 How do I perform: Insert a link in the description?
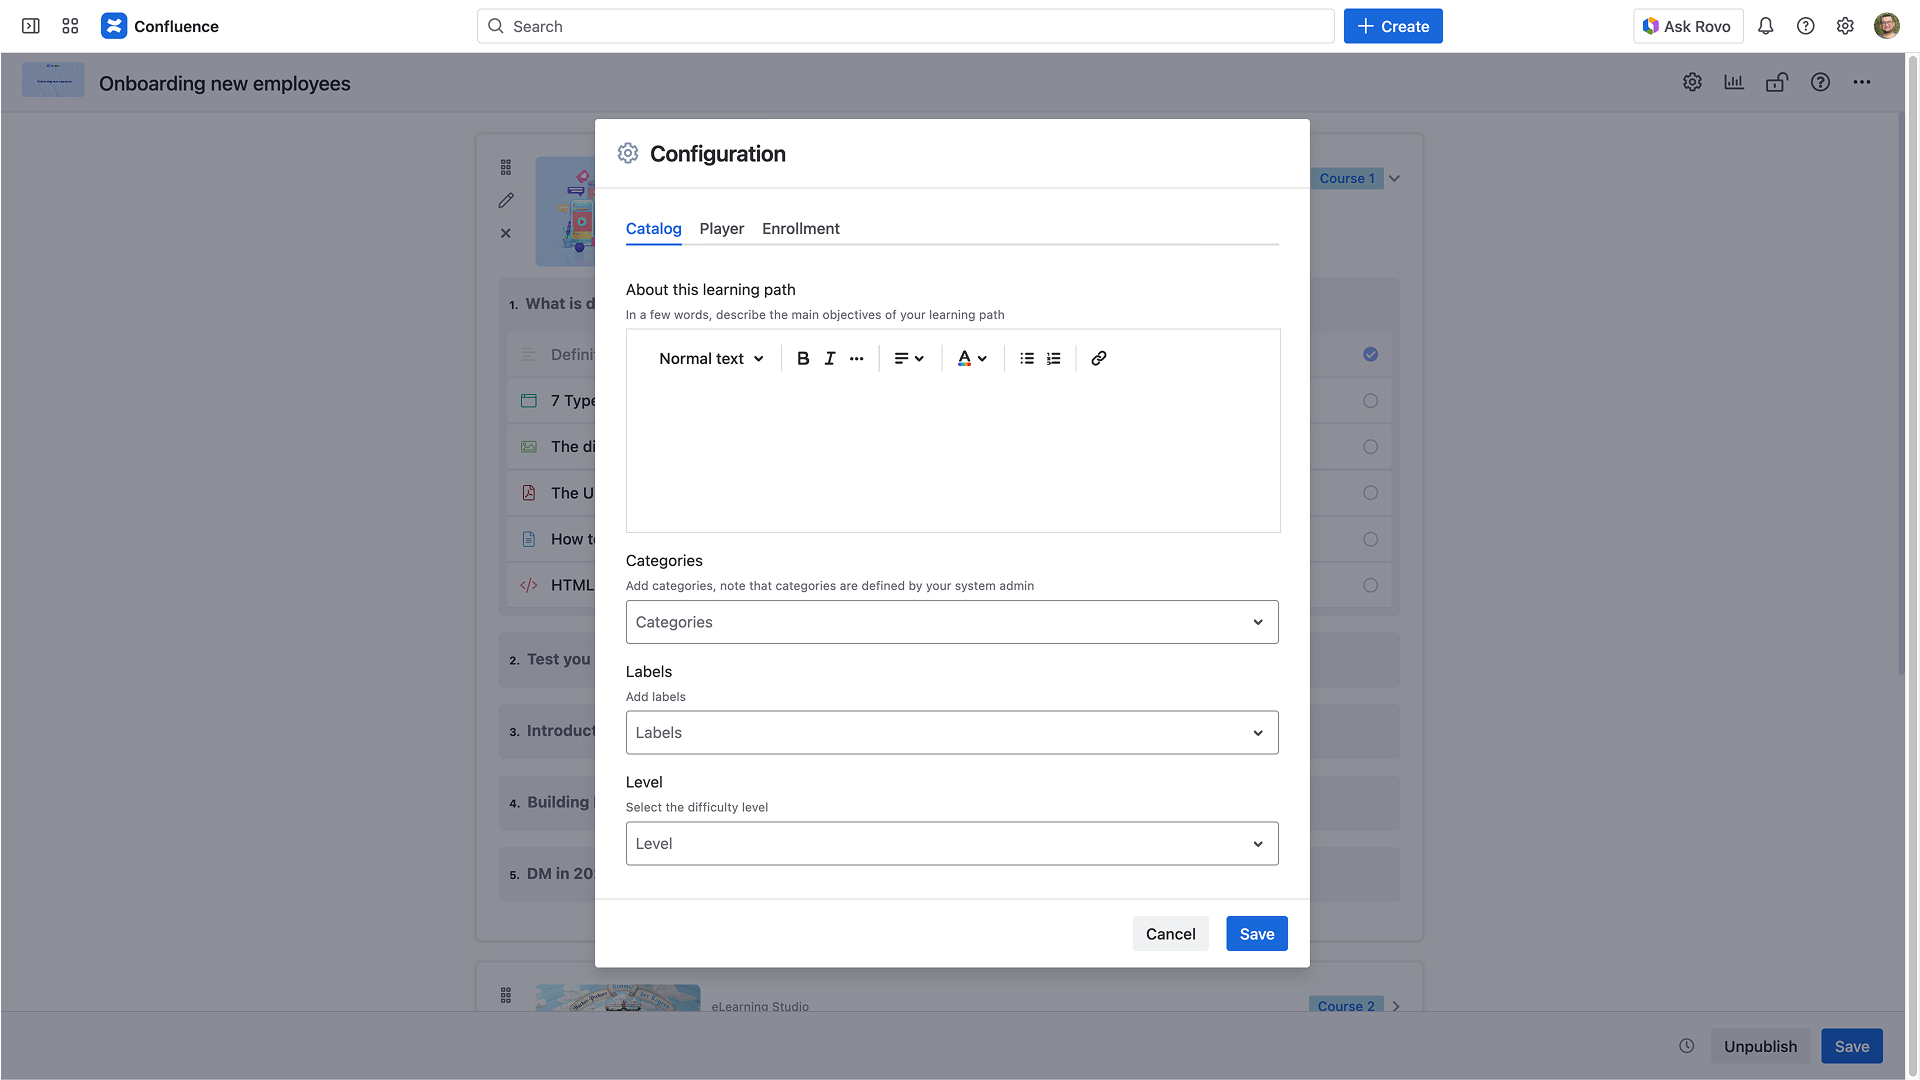pyautogui.click(x=1098, y=358)
